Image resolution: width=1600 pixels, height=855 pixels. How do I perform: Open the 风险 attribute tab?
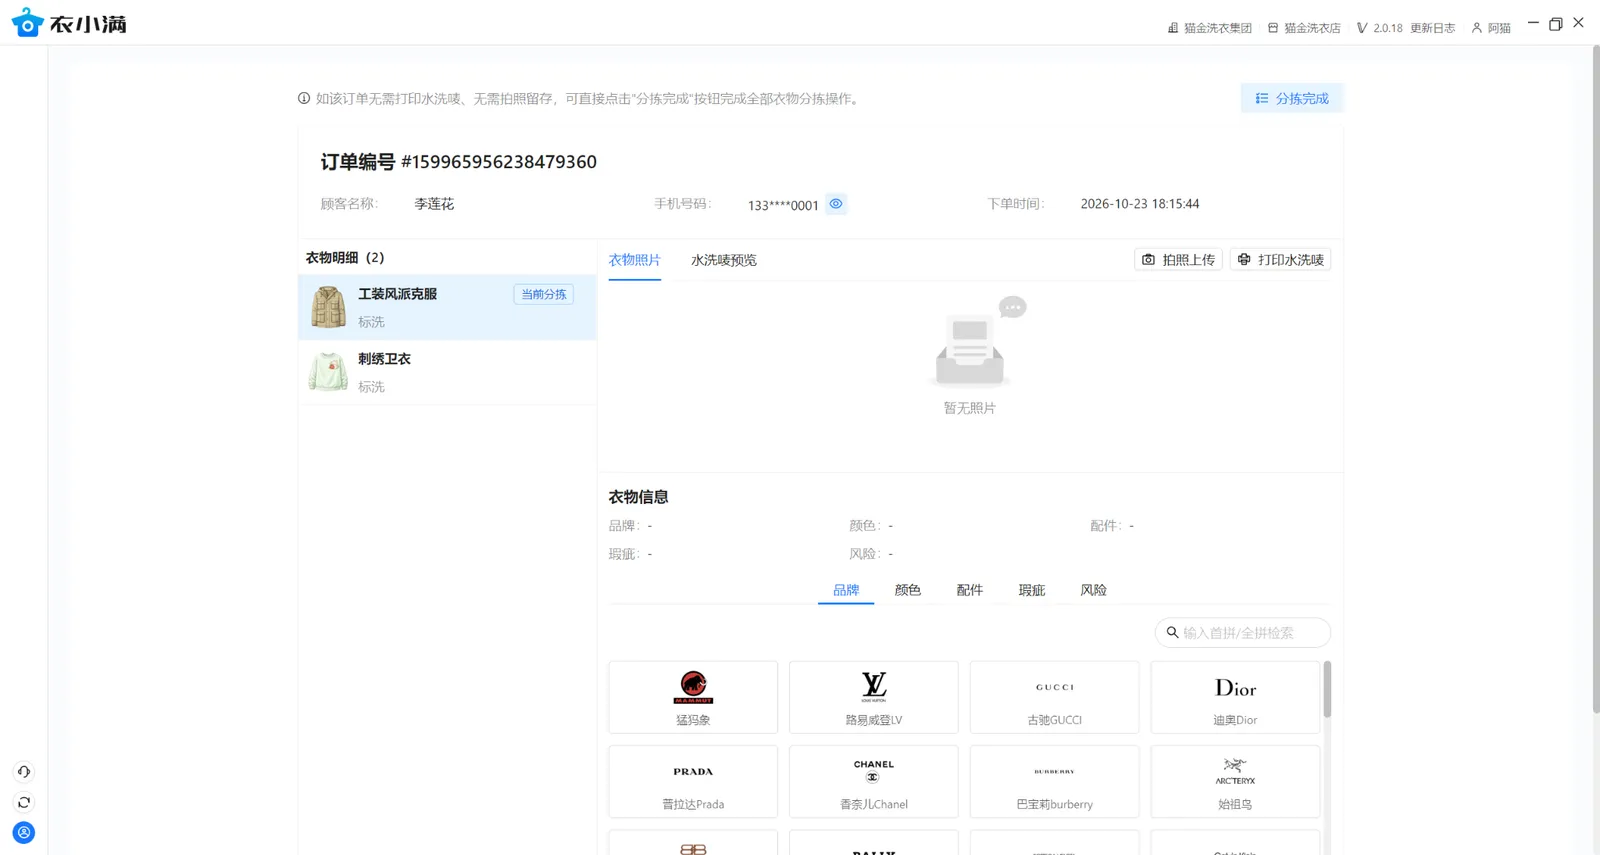[1094, 590]
